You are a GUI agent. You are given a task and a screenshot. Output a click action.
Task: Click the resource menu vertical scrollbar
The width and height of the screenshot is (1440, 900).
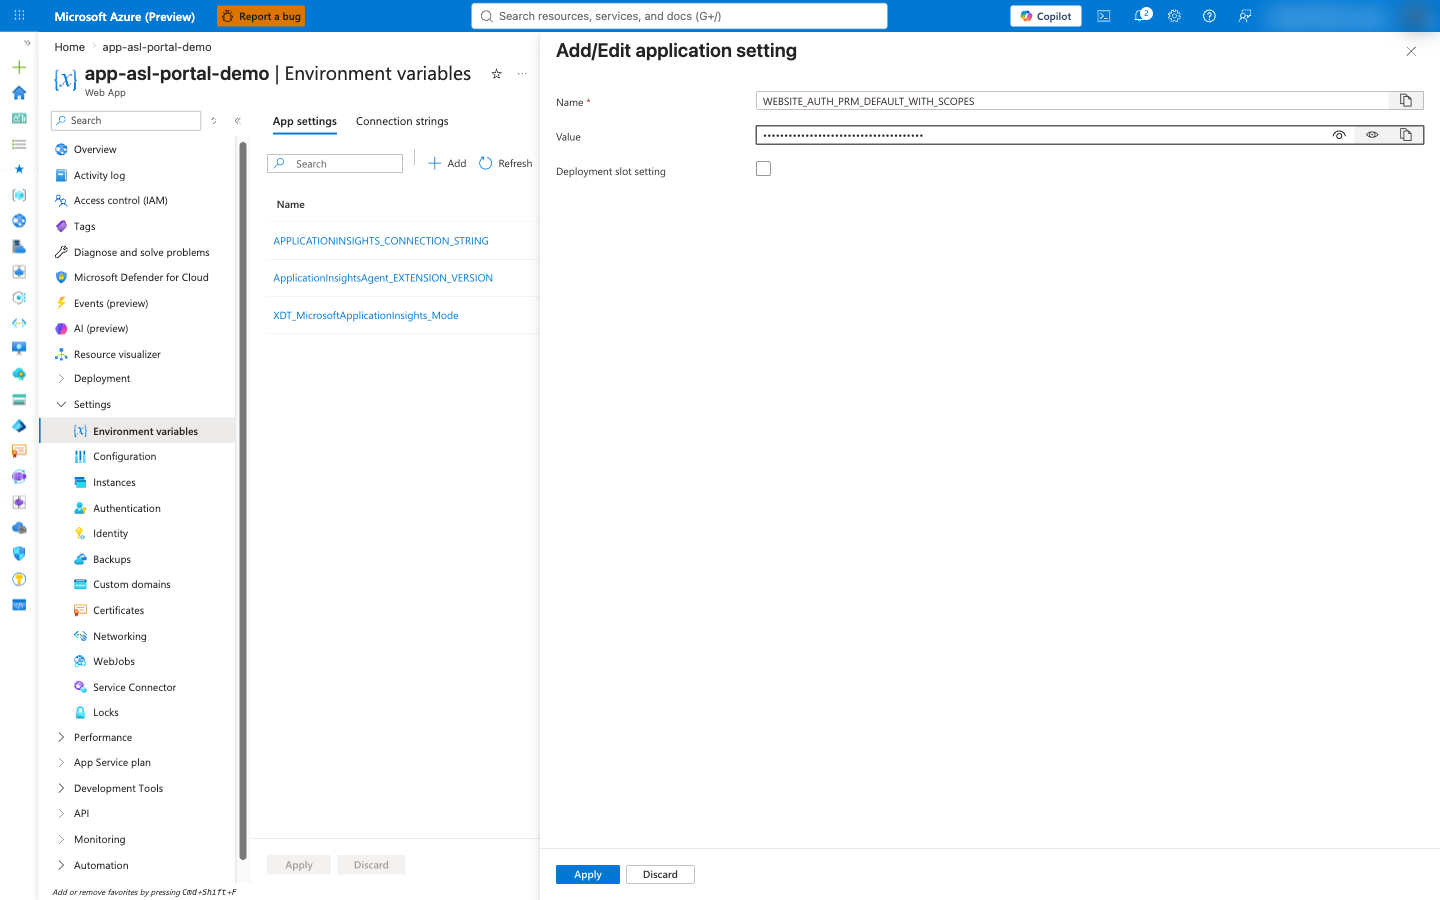(243, 500)
